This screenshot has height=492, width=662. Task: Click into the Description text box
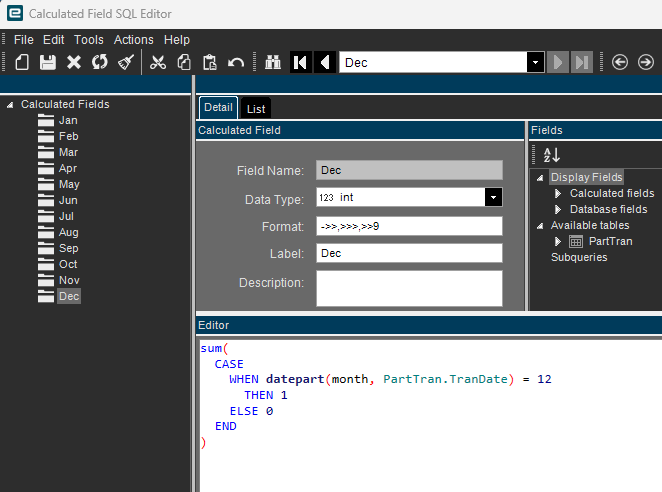[x=409, y=288]
